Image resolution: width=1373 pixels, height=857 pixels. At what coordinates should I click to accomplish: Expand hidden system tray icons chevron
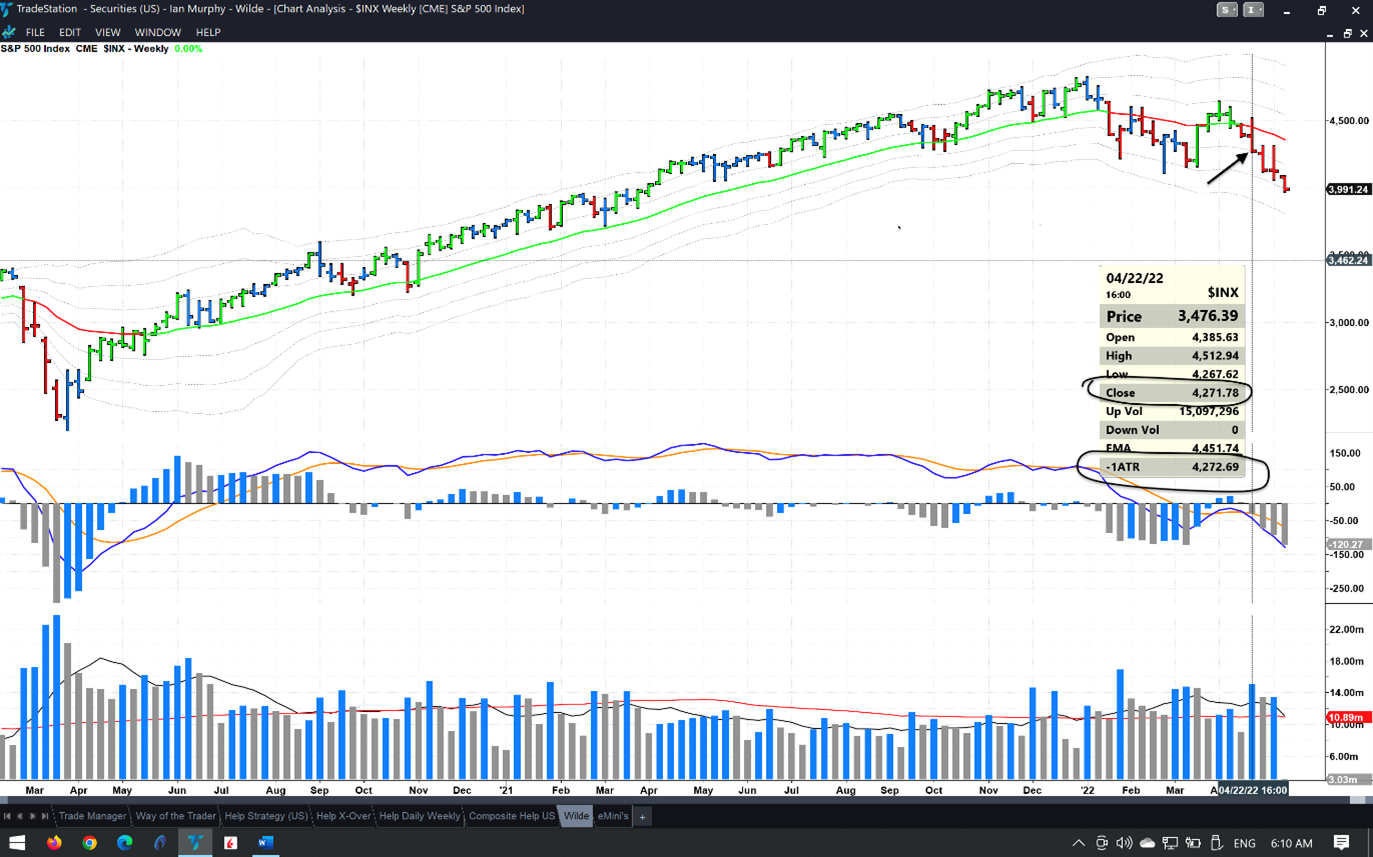(x=1078, y=843)
